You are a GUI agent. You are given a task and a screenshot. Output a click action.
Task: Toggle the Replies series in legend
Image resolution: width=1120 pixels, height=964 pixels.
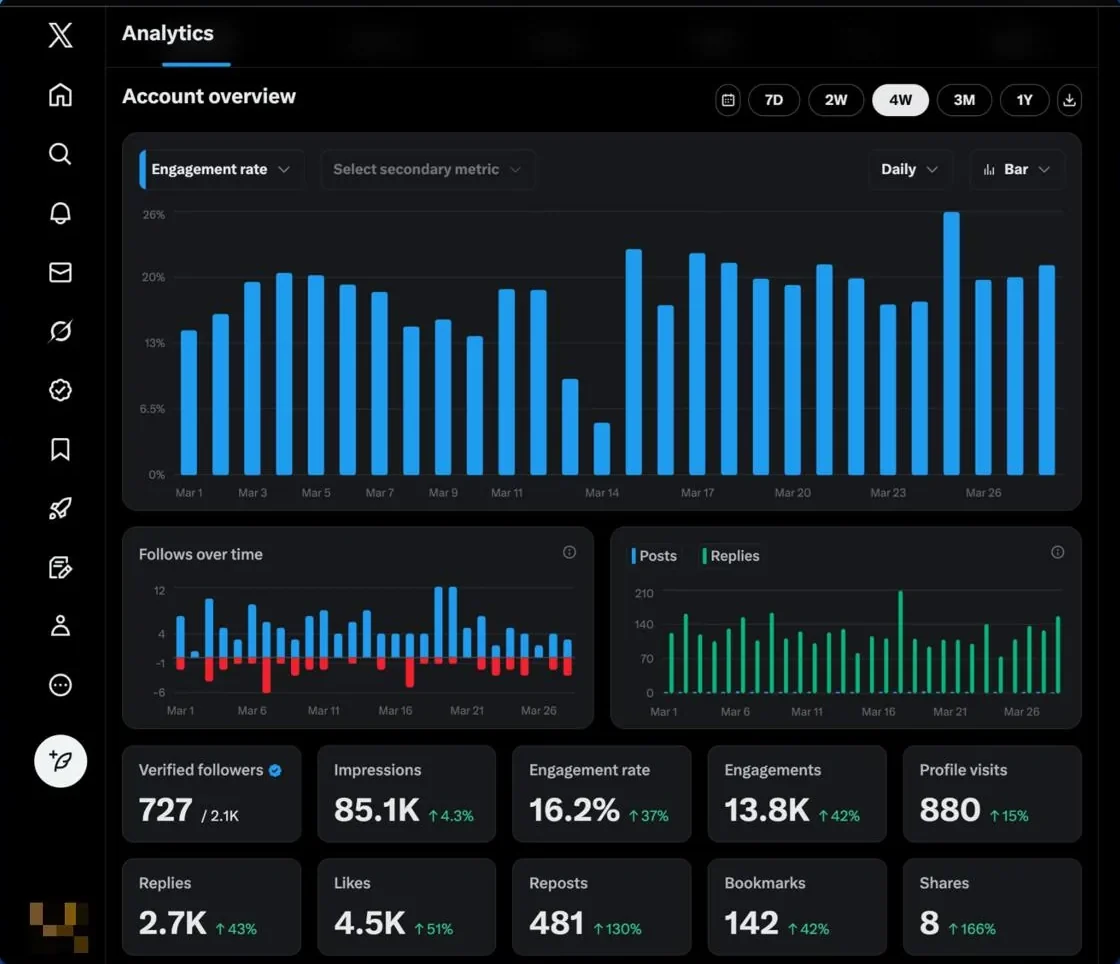731,556
